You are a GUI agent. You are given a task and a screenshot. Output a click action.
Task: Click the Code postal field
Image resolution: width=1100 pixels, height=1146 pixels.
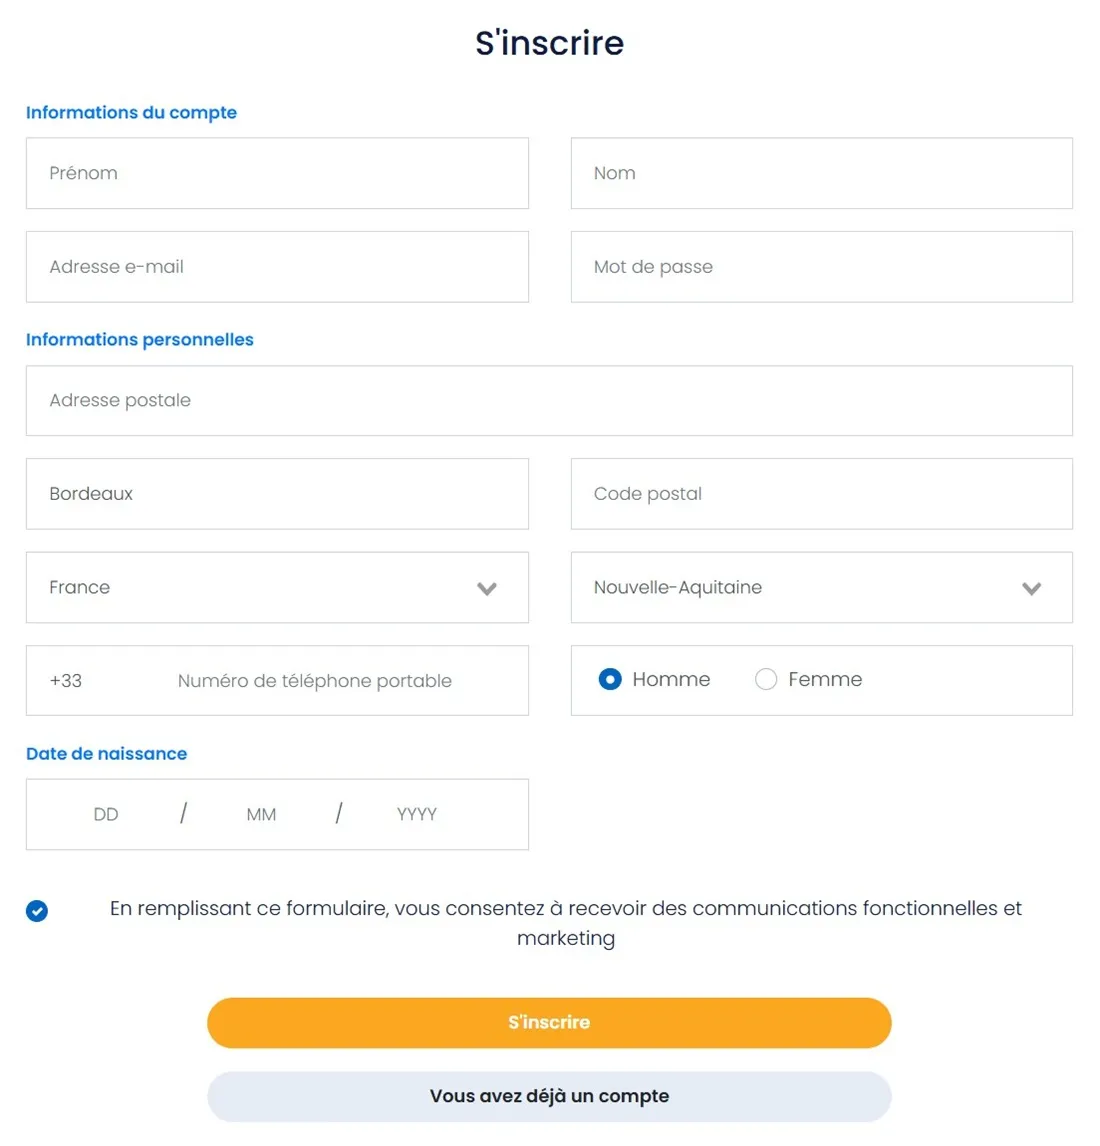821,494
